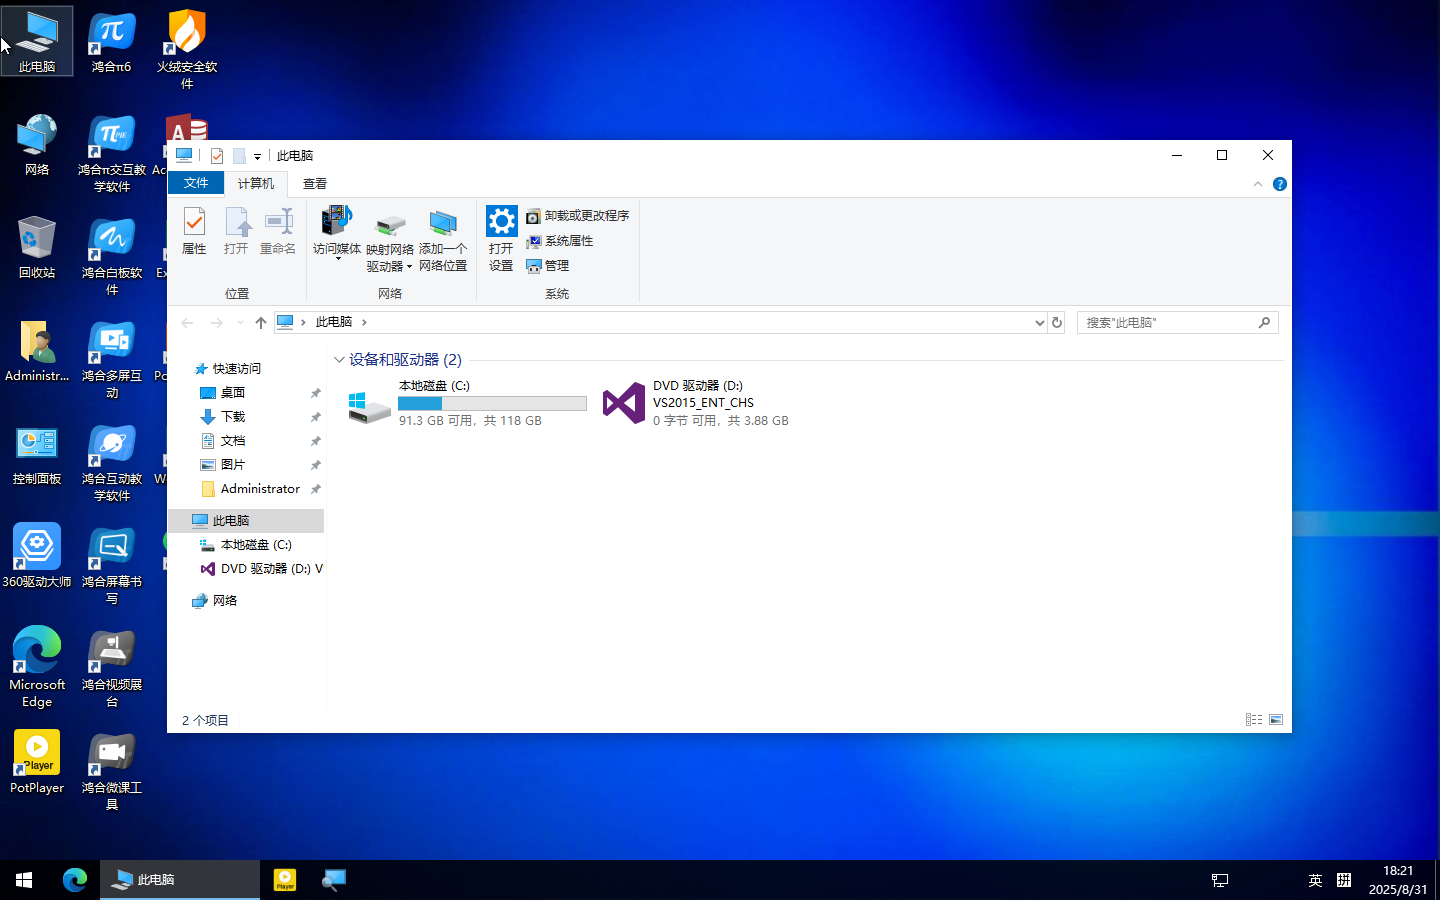Switch to the 查看 ribbon tab

314,183
